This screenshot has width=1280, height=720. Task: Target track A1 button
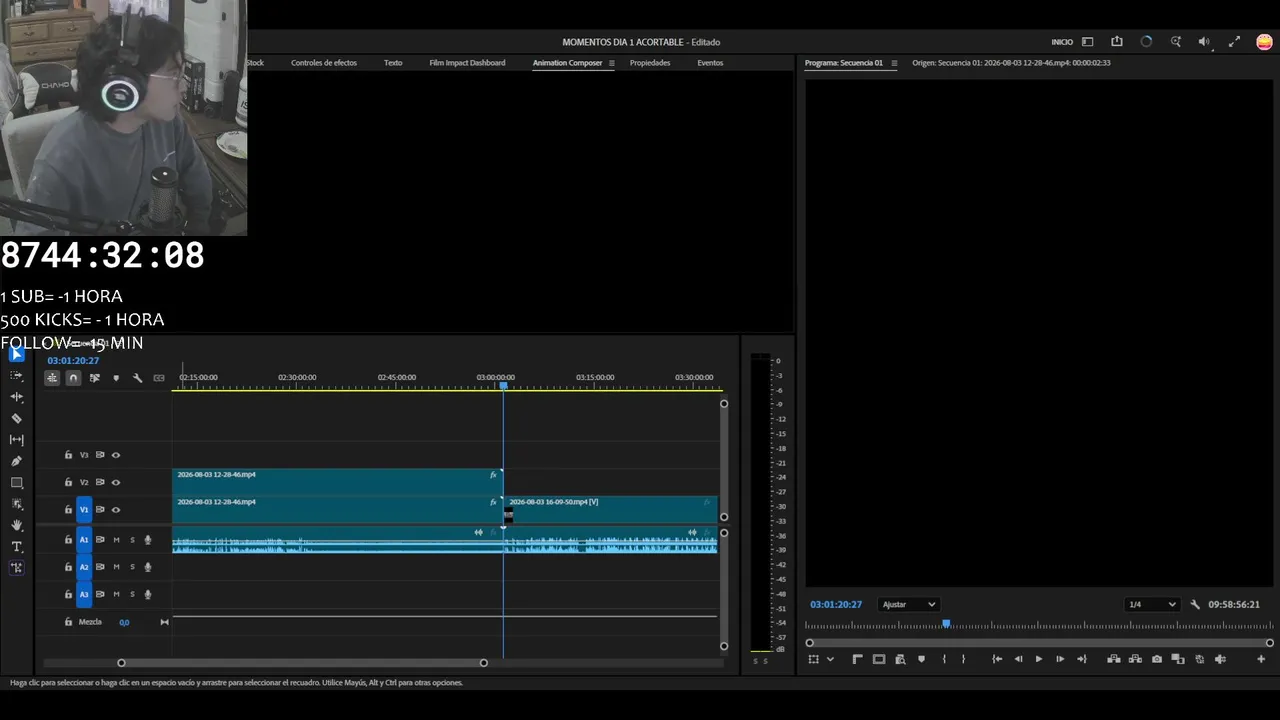point(84,540)
